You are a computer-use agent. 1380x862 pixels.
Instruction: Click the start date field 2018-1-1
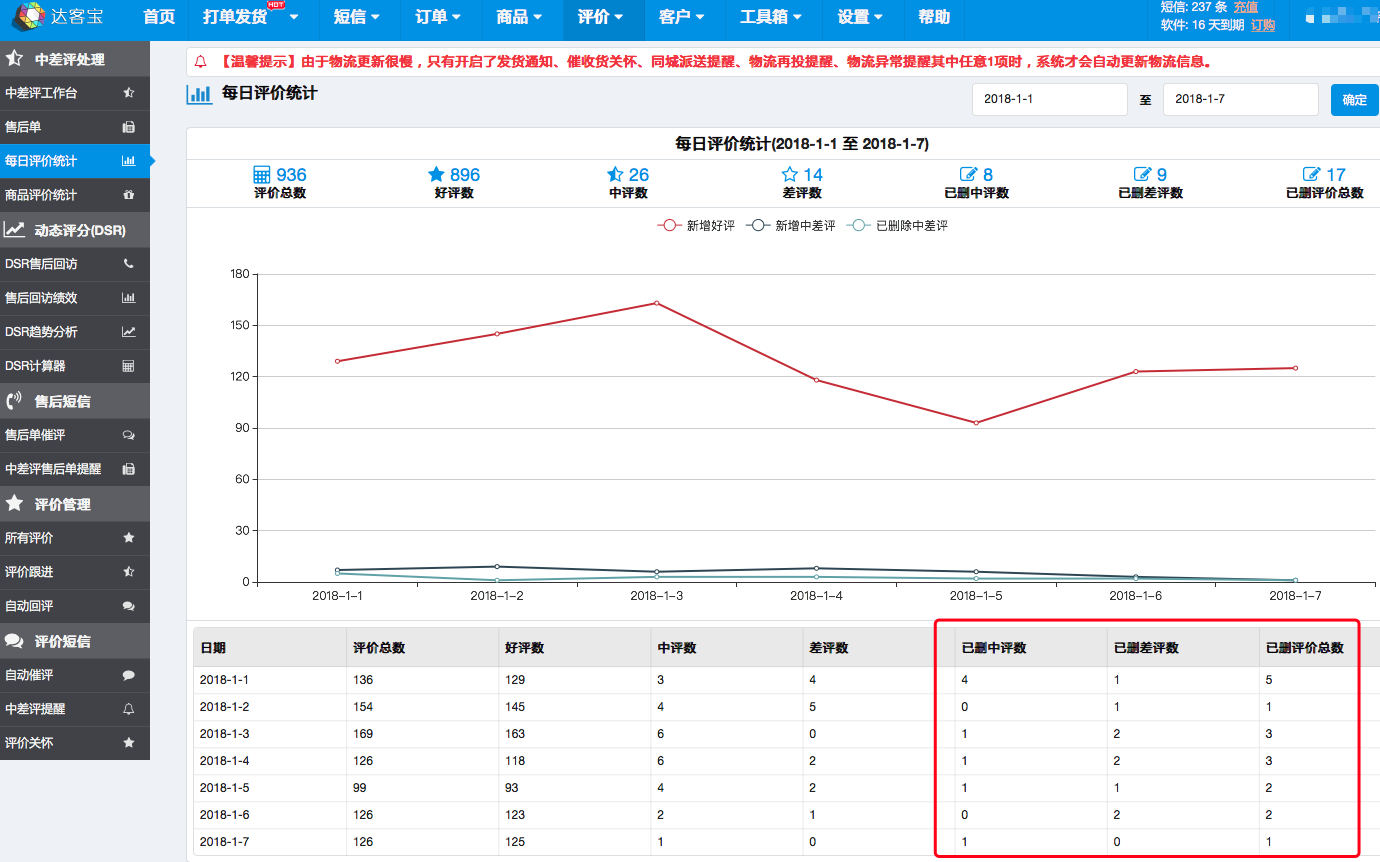point(1050,100)
